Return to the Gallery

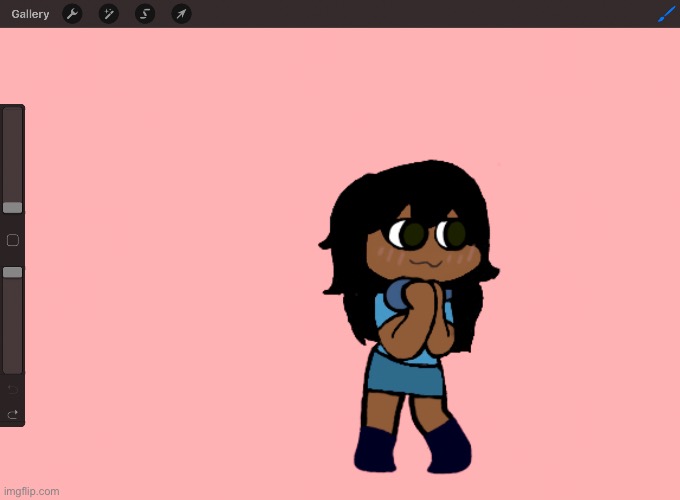coord(30,14)
